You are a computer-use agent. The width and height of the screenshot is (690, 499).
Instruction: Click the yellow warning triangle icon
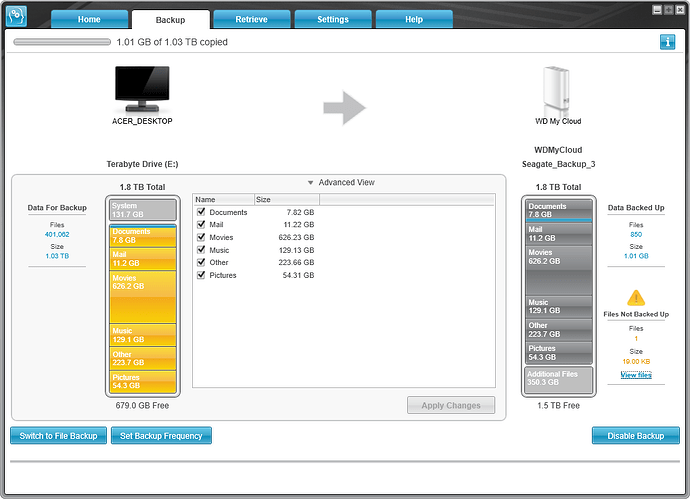tap(636, 298)
